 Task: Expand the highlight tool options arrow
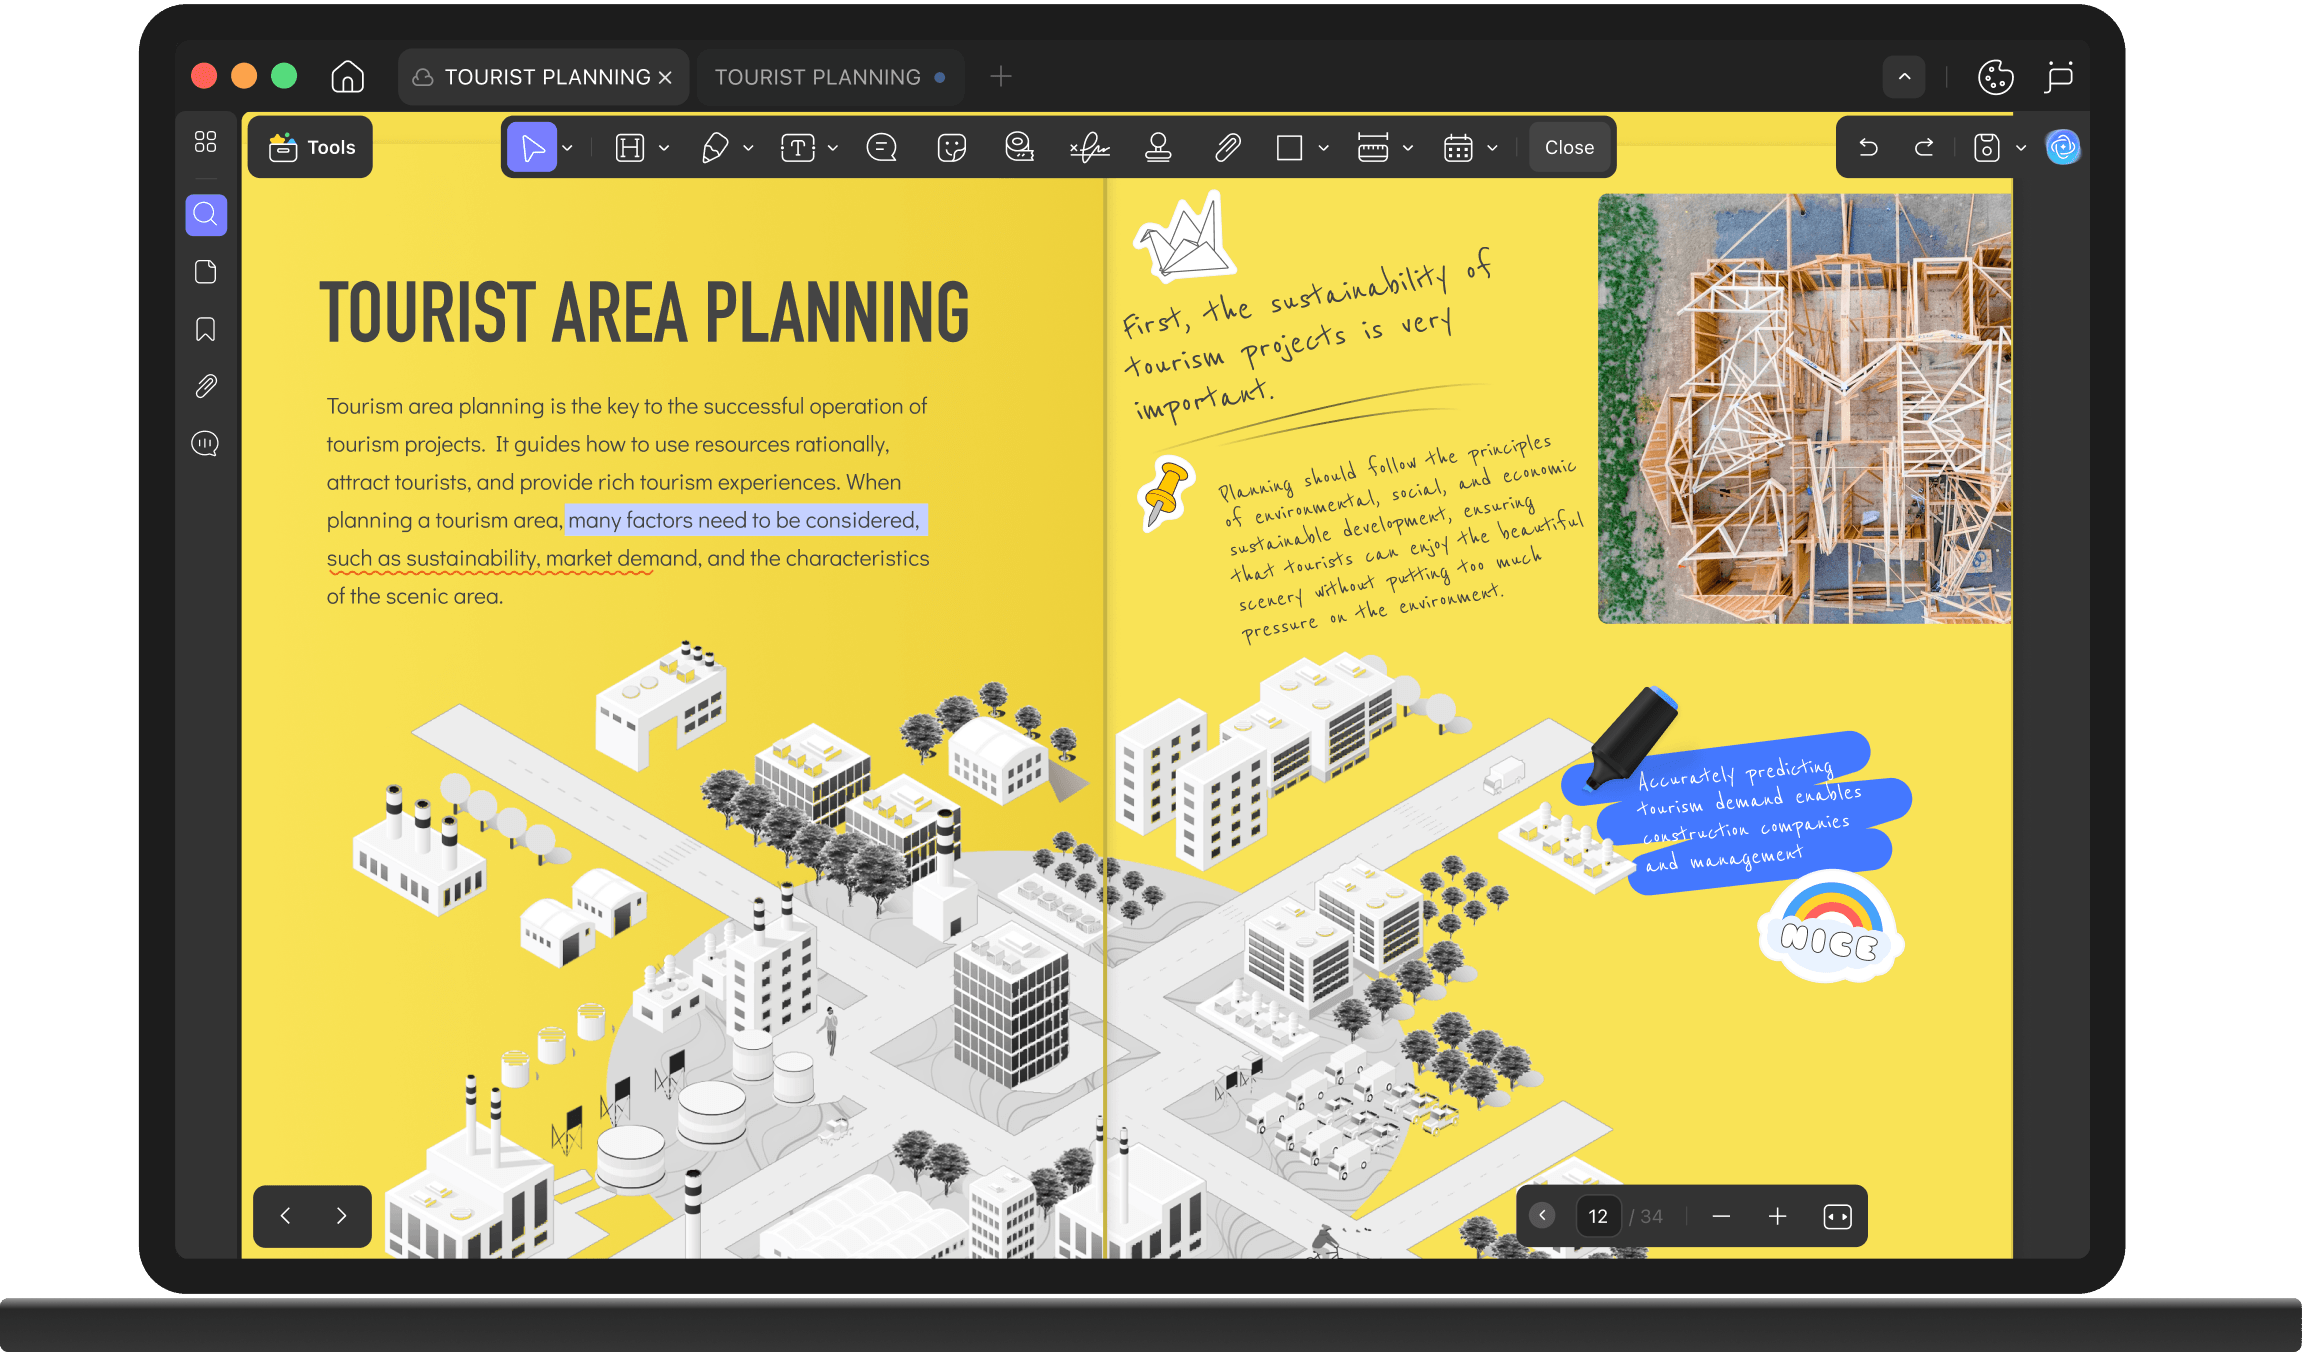(x=664, y=148)
